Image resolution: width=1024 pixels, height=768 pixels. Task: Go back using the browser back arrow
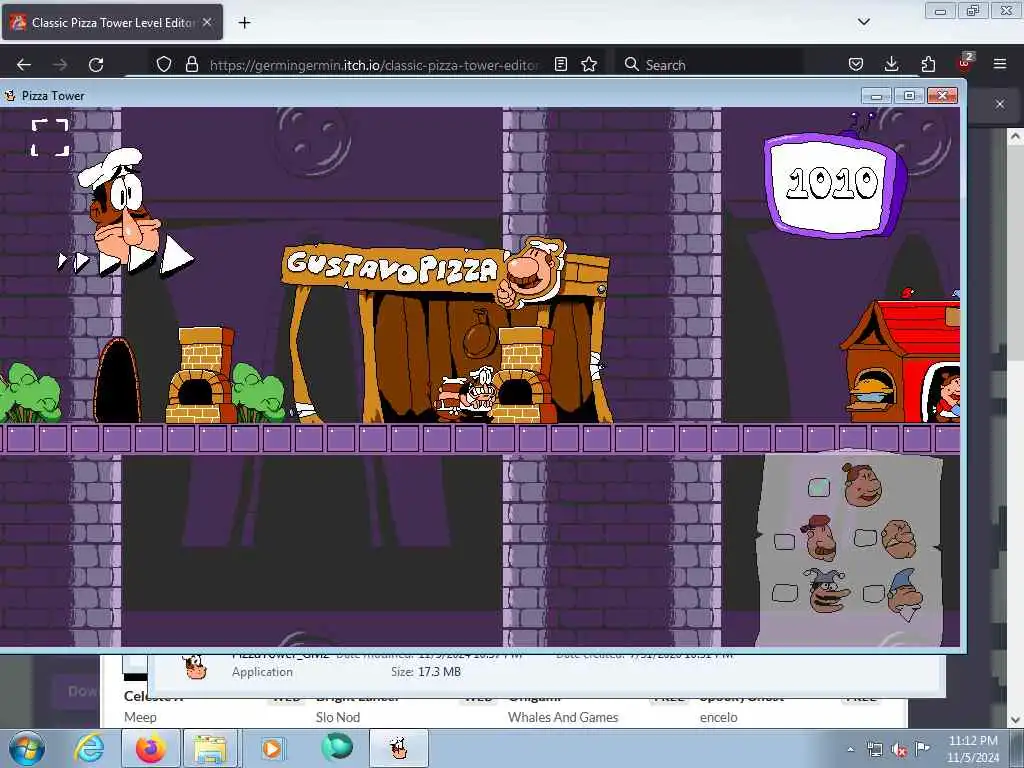click(24, 65)
